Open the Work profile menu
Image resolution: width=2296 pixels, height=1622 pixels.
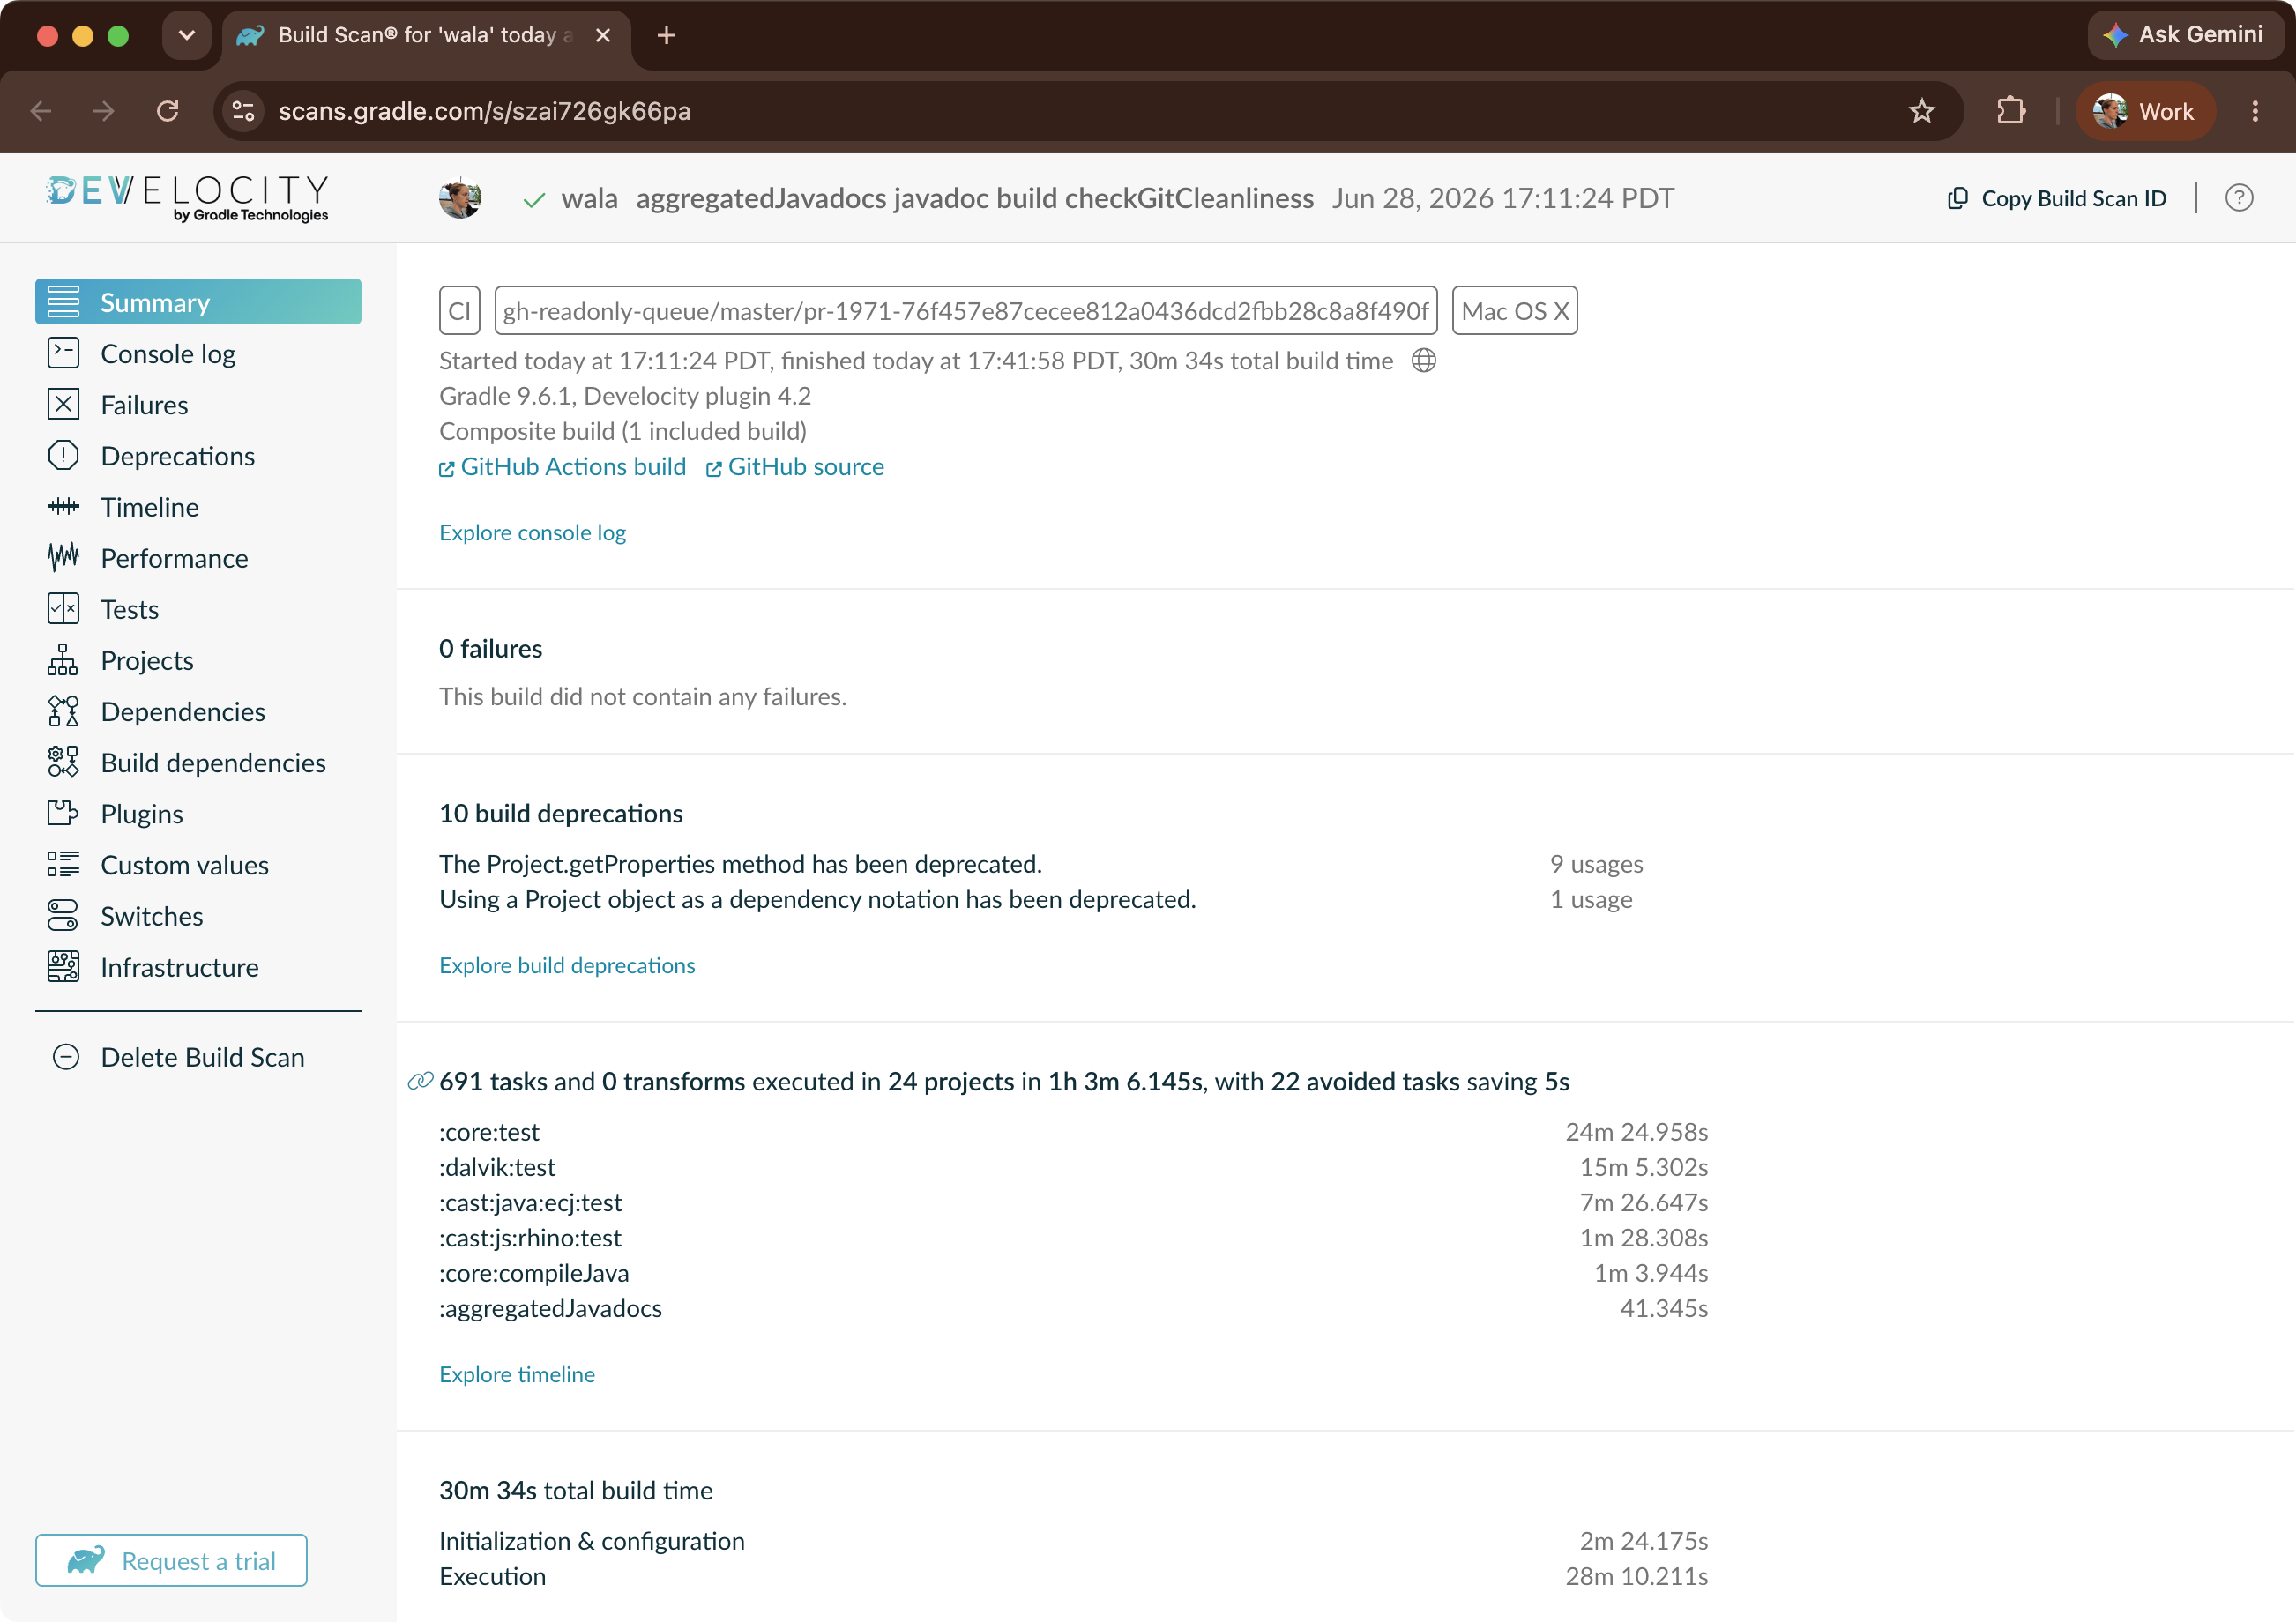pos(2145,111)
